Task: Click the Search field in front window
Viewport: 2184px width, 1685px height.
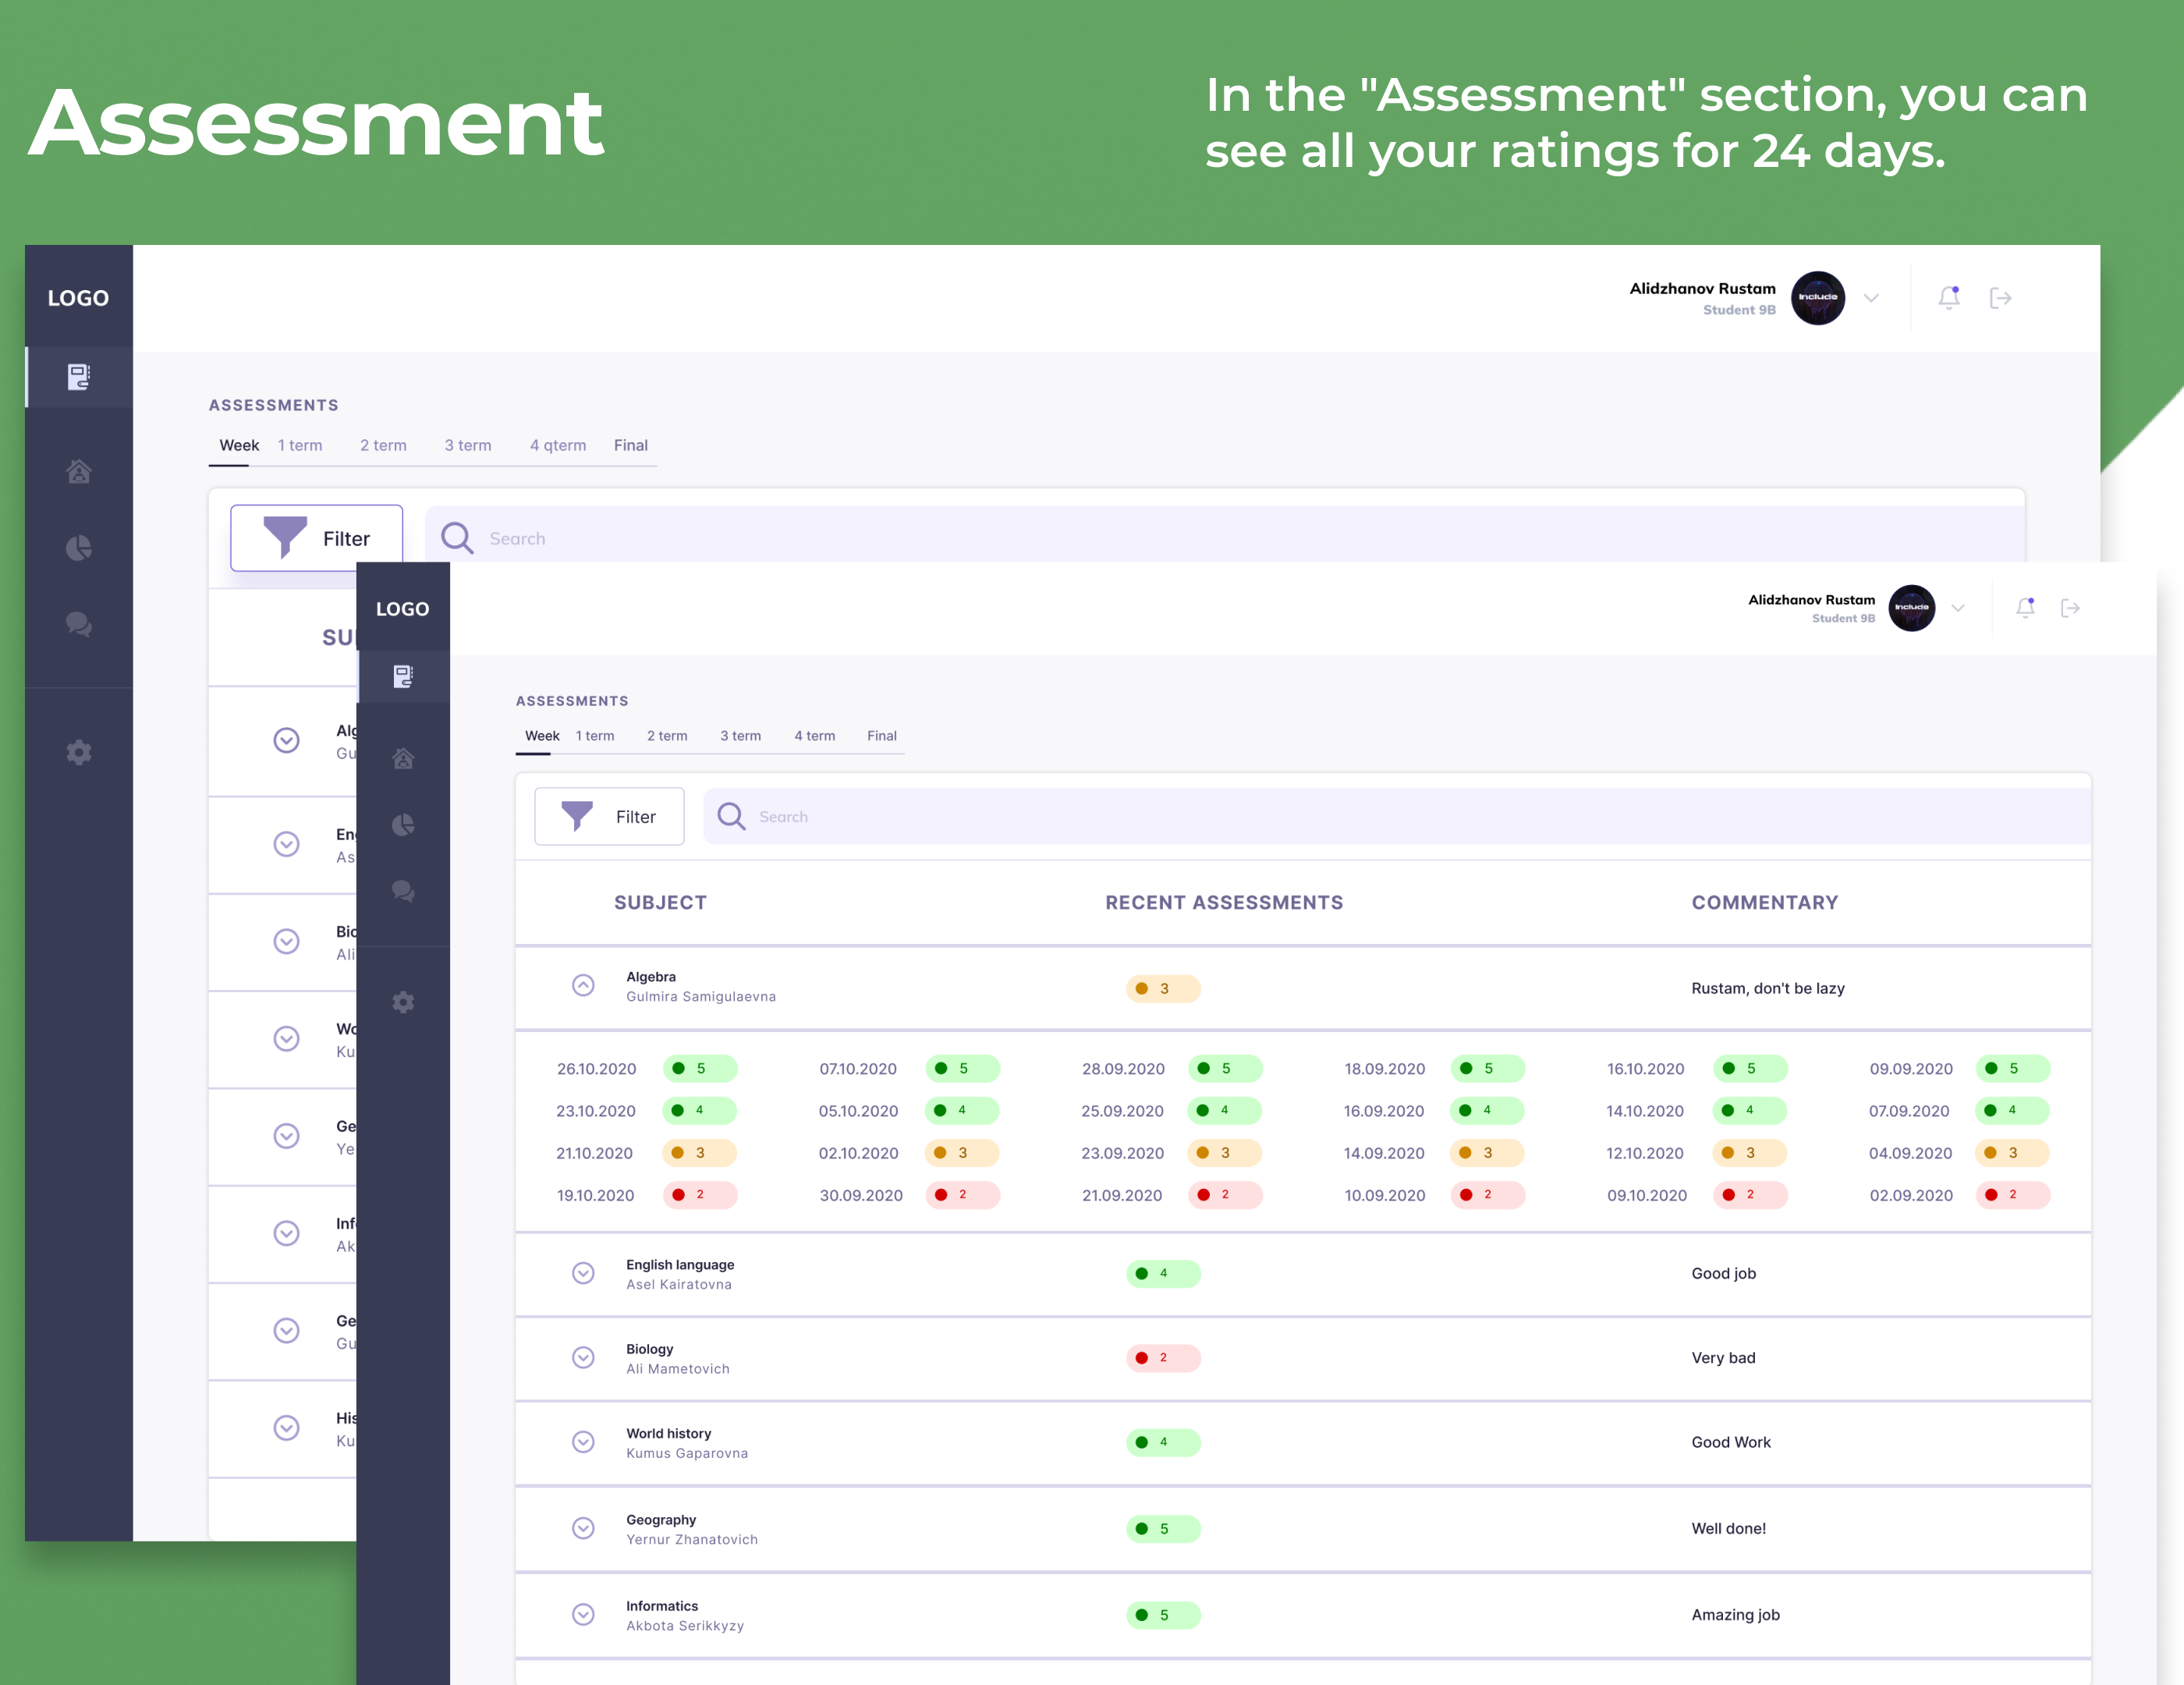Action: click(1397, 816)
